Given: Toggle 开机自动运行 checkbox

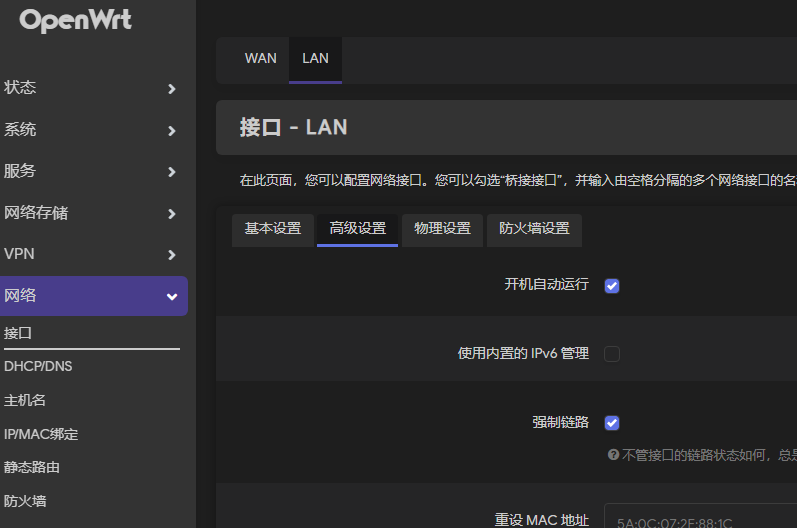Looking at the screenshot, I should 611,286.
